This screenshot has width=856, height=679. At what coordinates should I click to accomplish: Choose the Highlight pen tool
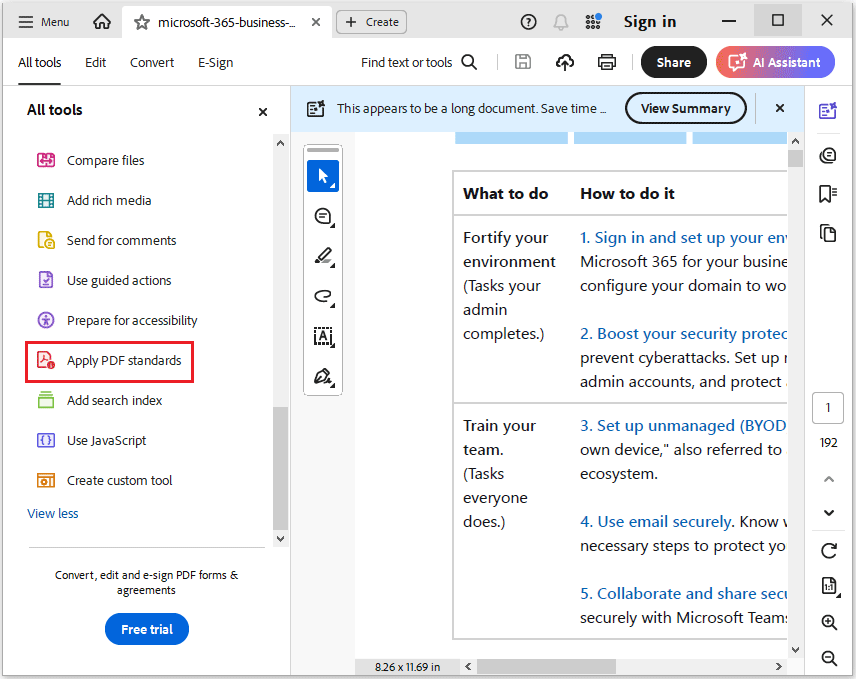pos(323,256)
